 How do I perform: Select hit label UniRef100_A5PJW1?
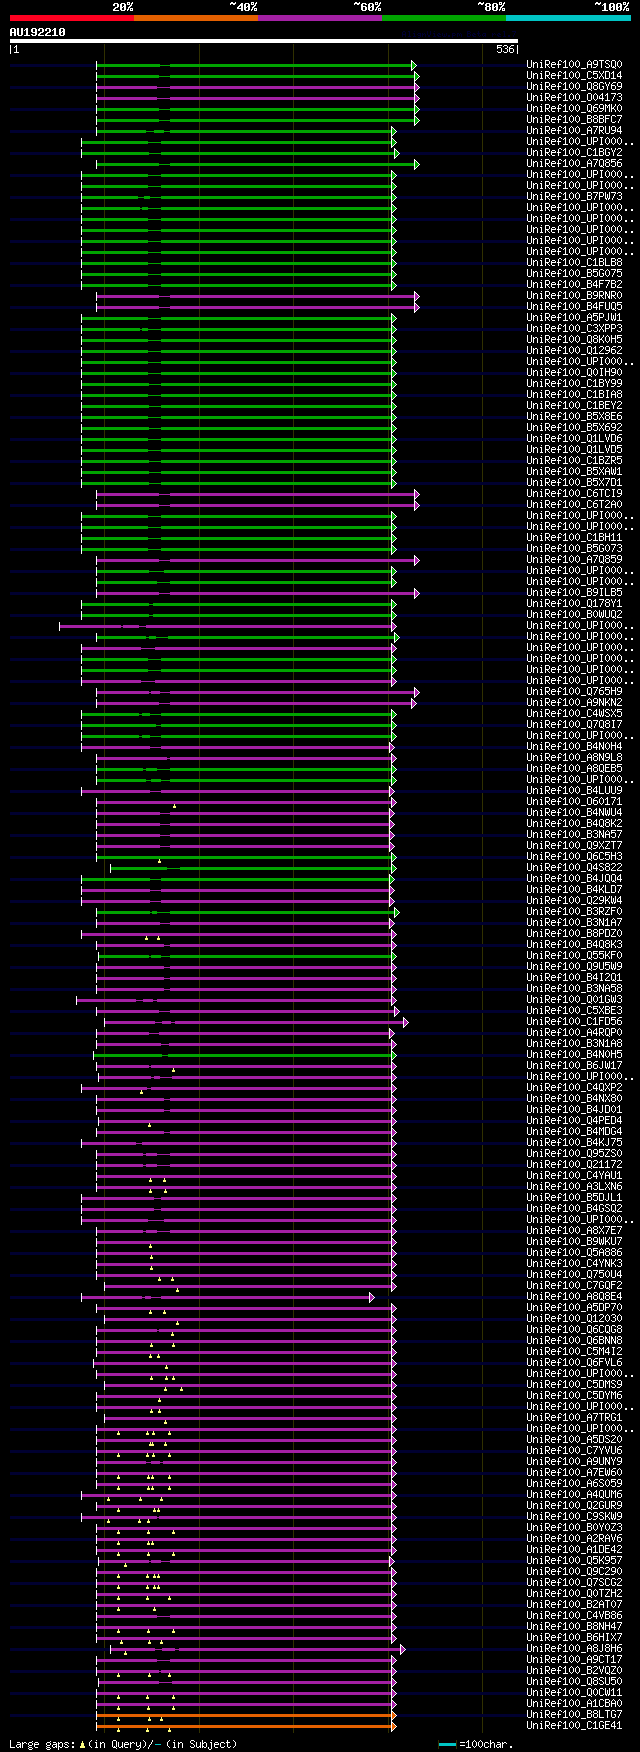(x=574, y=318)
